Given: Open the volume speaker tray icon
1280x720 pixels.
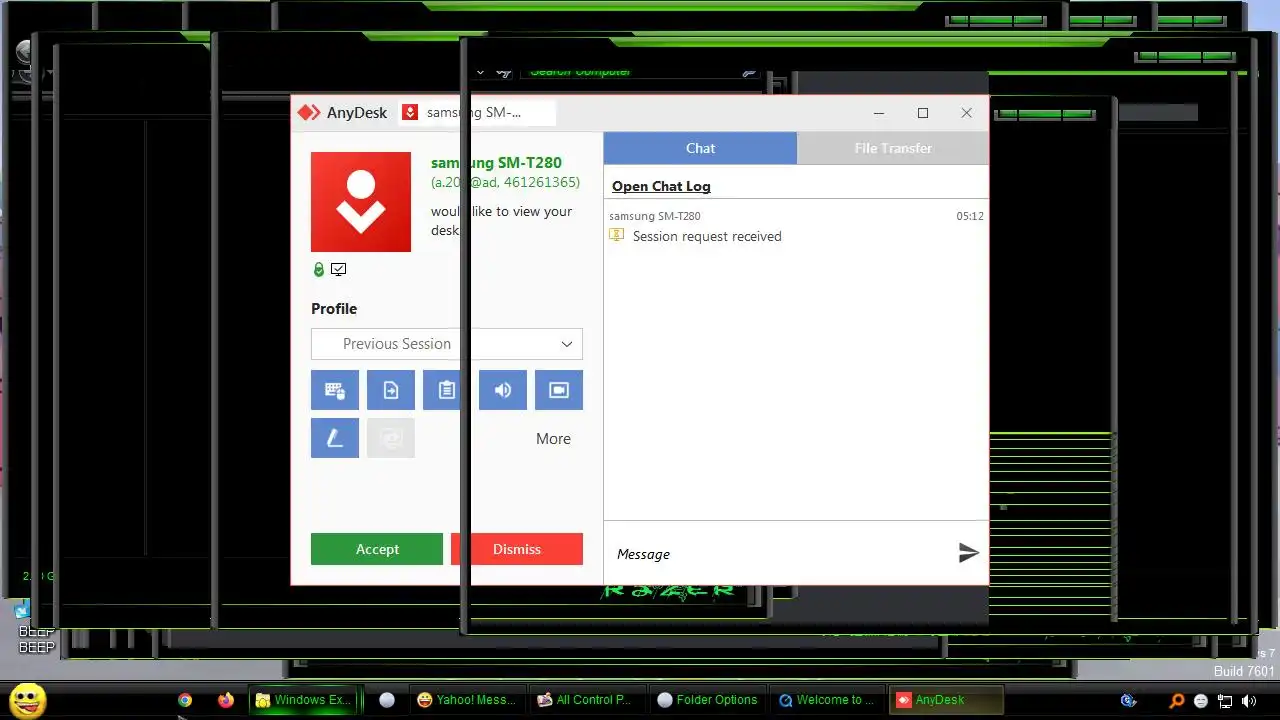Looking at the screenshot, I should click(x=1248, y=701).
